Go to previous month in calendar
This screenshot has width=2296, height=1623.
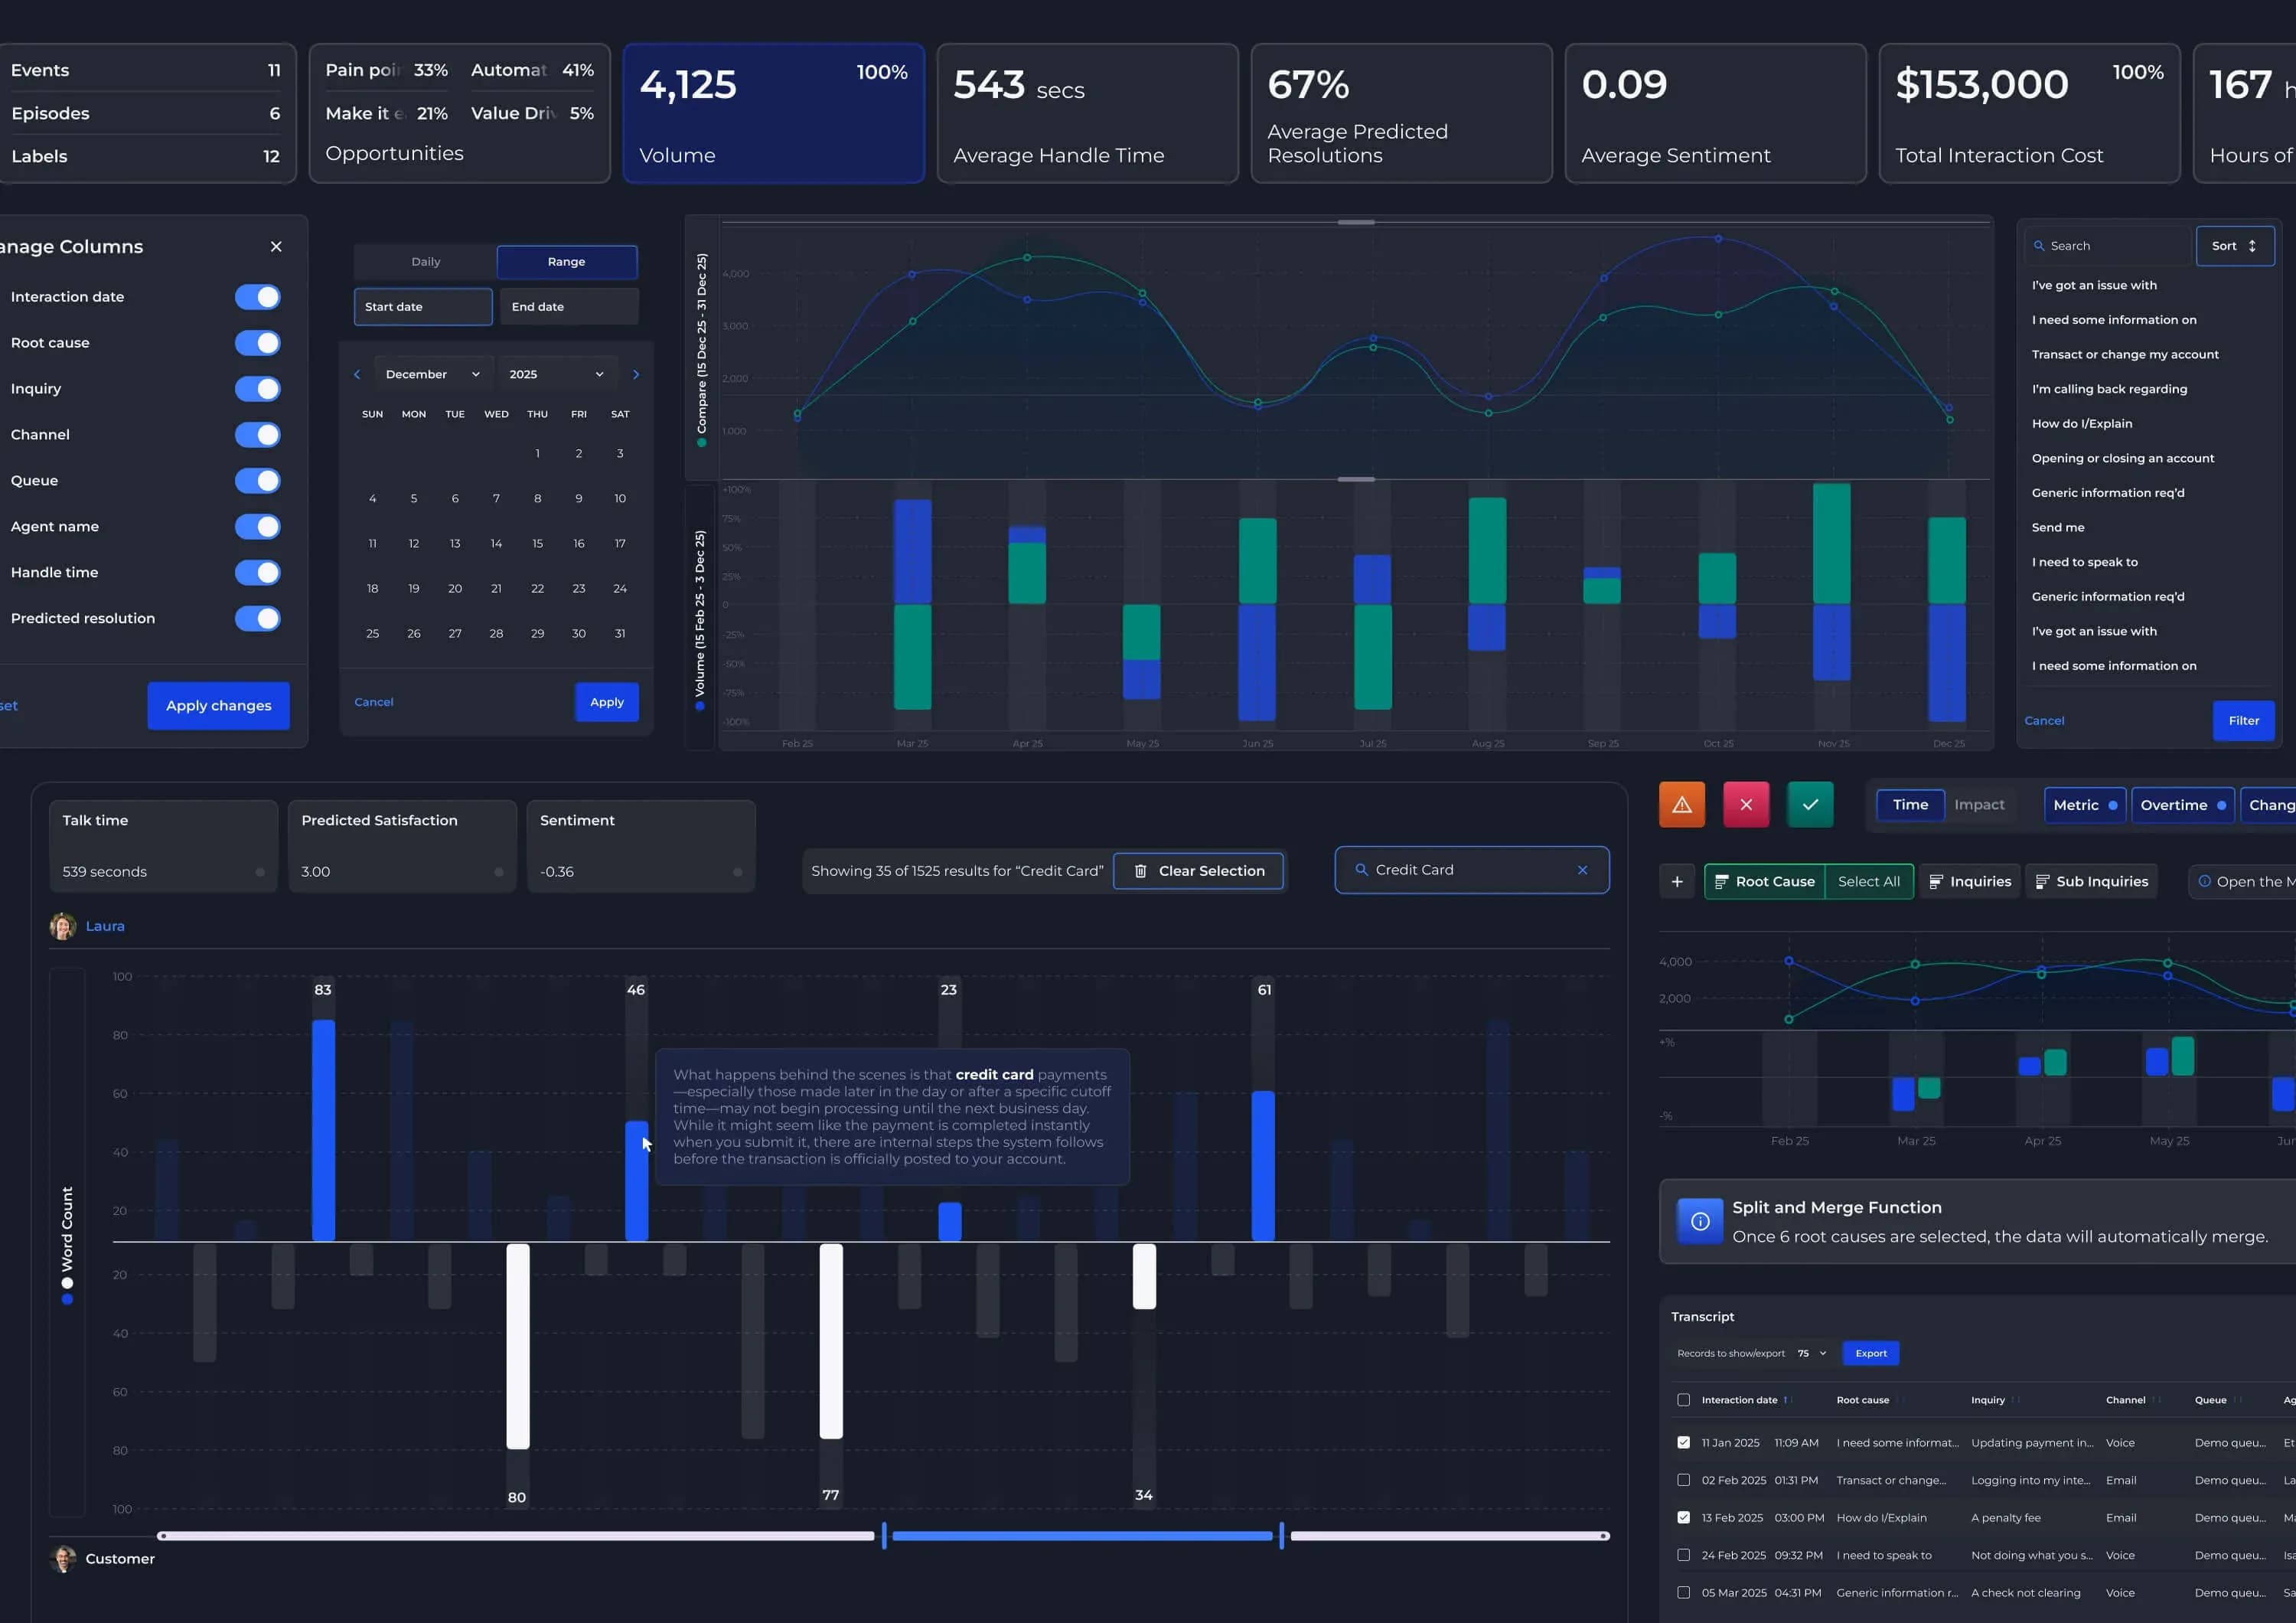[357, 375]
